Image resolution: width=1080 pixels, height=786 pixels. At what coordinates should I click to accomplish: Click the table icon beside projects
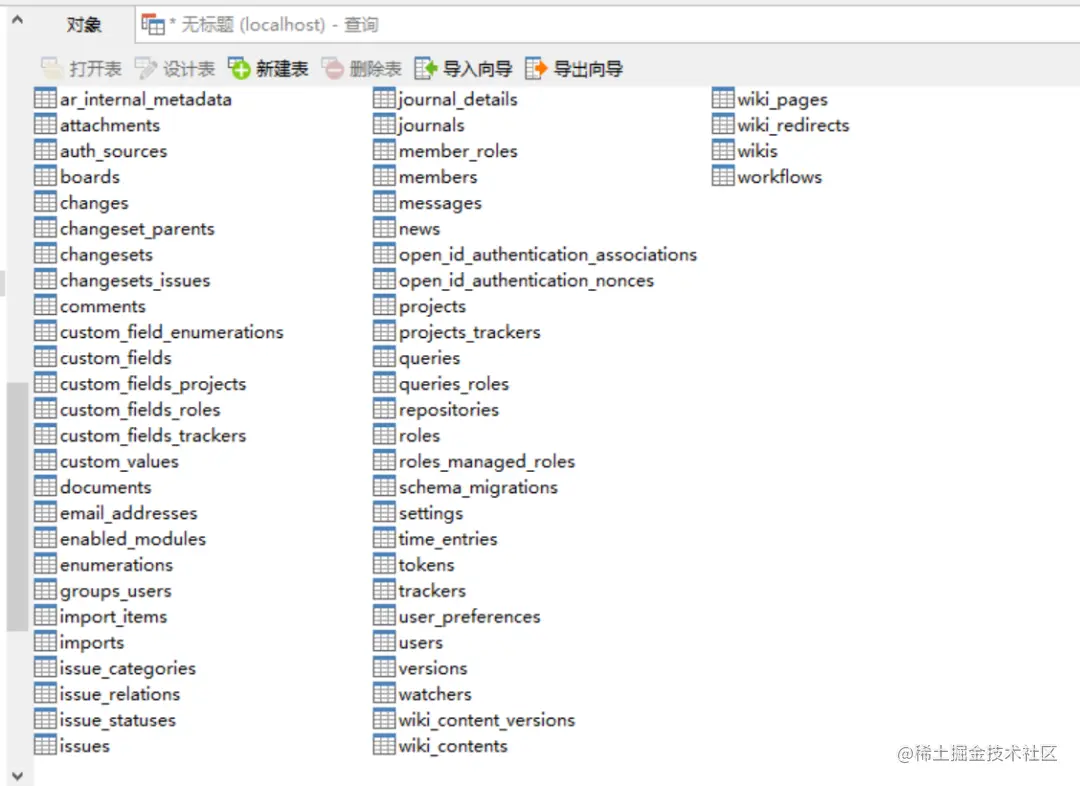coord(384,305)
